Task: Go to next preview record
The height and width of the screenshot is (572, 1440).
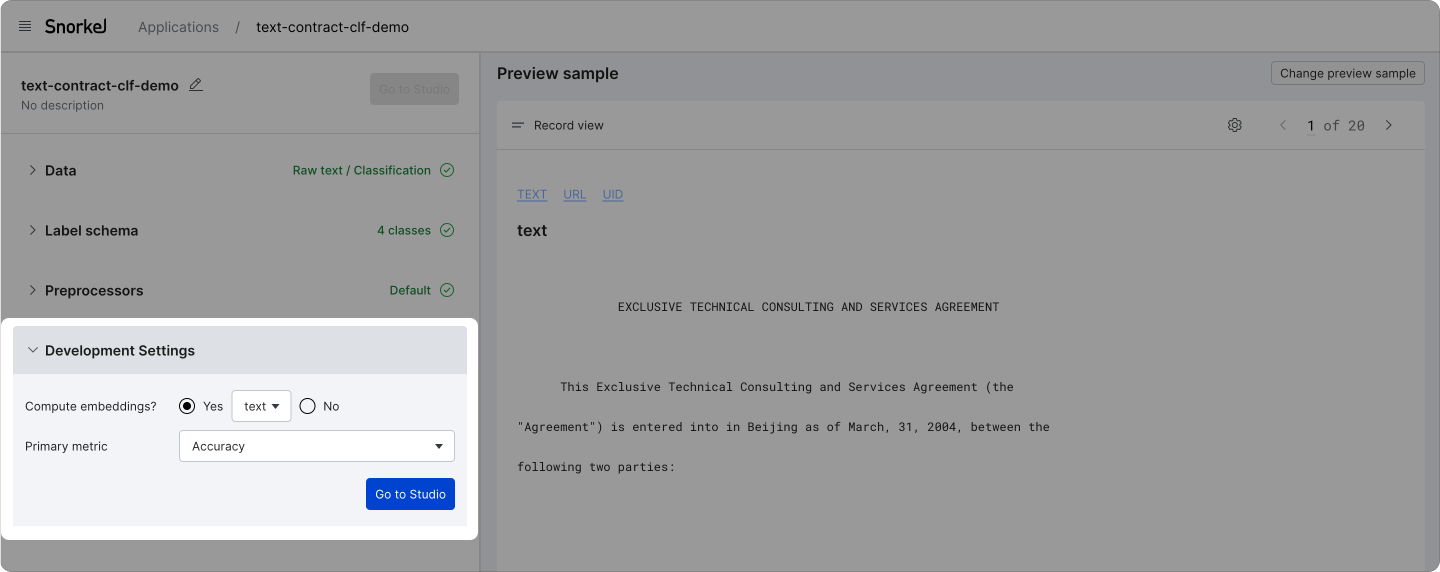Action: (x=1388, y=125)
